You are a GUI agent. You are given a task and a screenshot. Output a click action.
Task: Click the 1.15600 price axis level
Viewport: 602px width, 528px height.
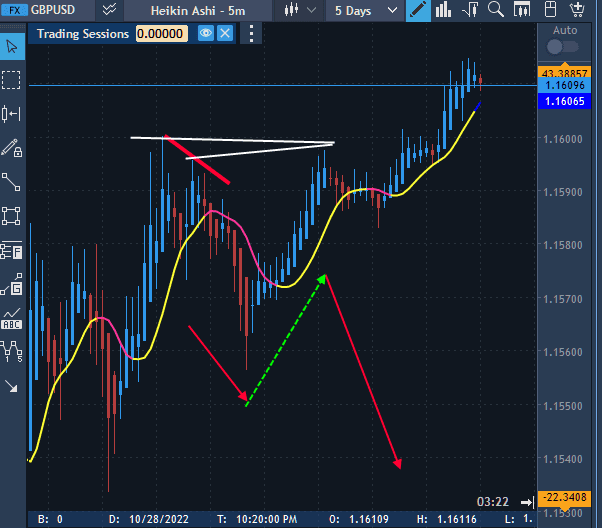tap(562, 352)
